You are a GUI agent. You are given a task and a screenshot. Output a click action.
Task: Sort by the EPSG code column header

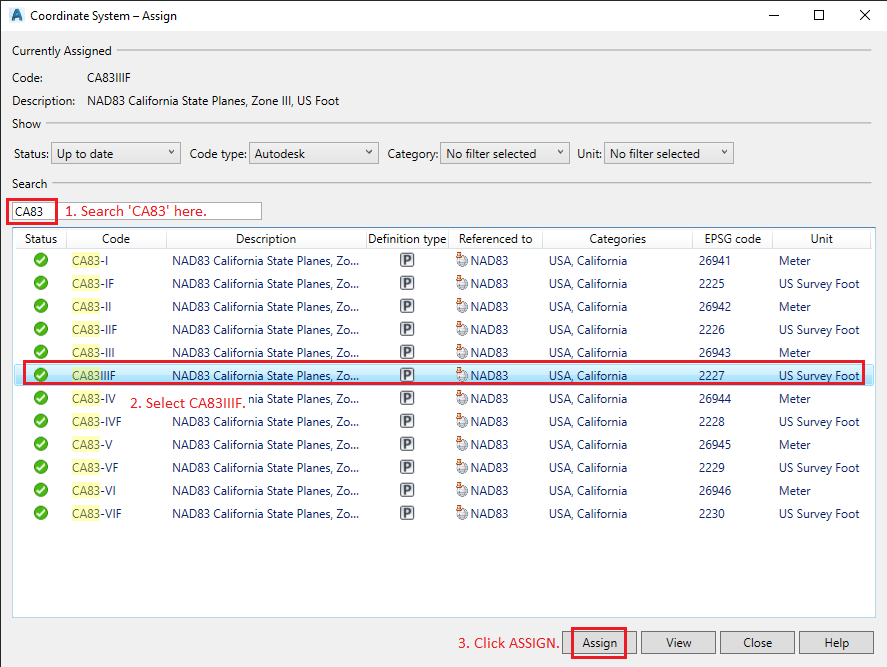(733, 239)
